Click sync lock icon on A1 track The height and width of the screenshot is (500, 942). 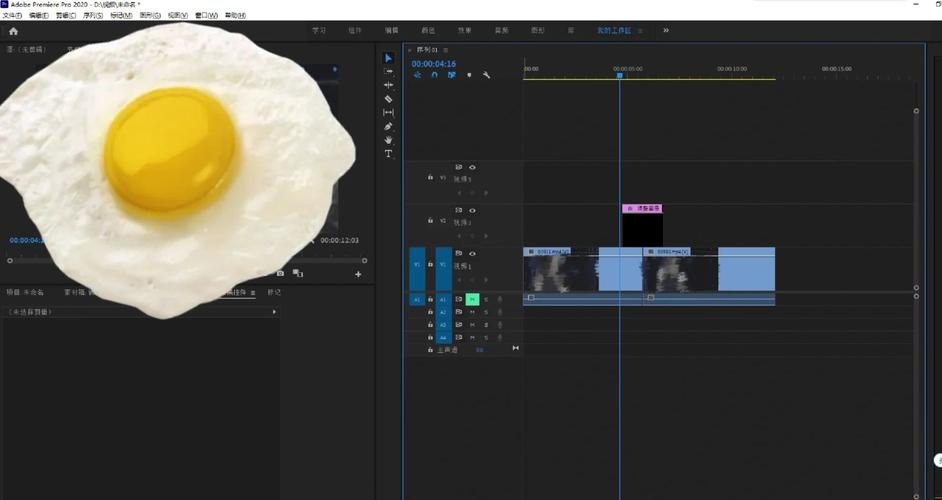[x=458, y=299]
